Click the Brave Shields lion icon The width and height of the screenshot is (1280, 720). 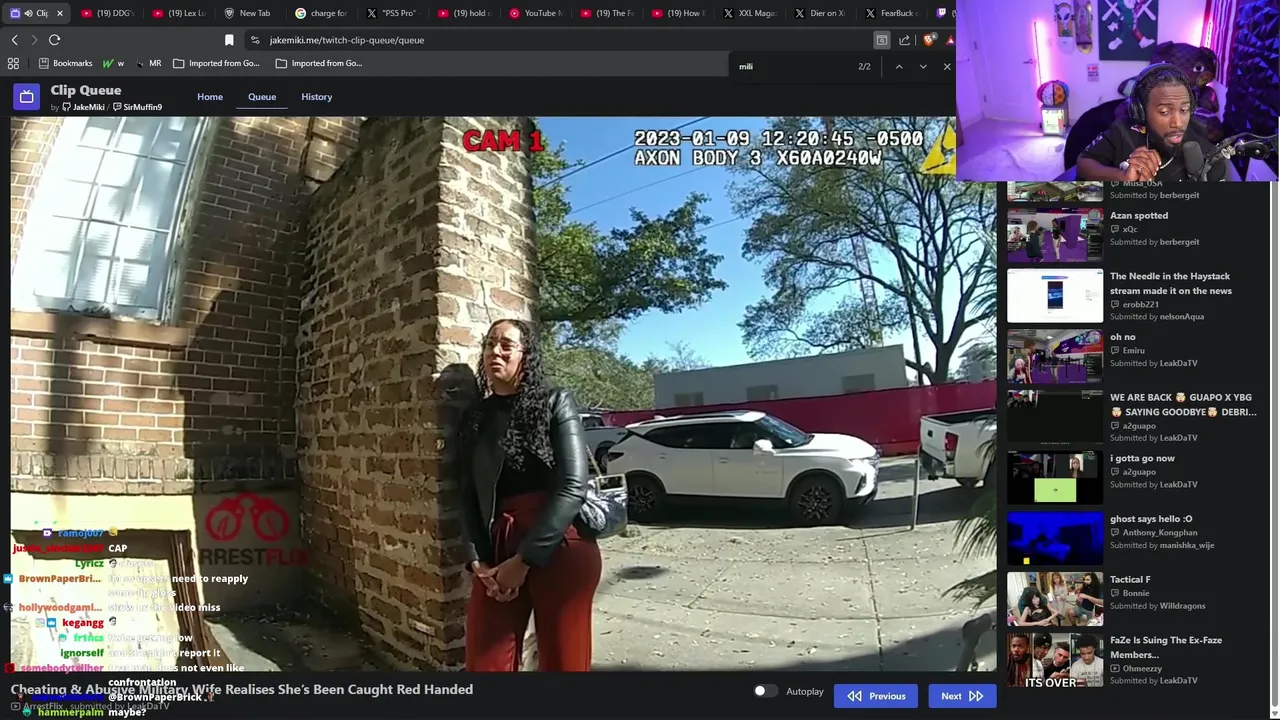click(929, 40)
